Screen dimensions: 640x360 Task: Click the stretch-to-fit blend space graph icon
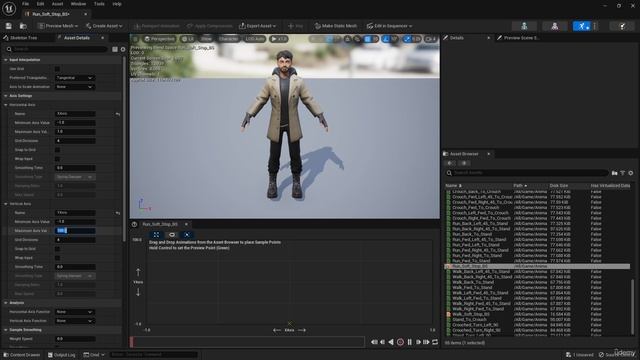point(156,235)
